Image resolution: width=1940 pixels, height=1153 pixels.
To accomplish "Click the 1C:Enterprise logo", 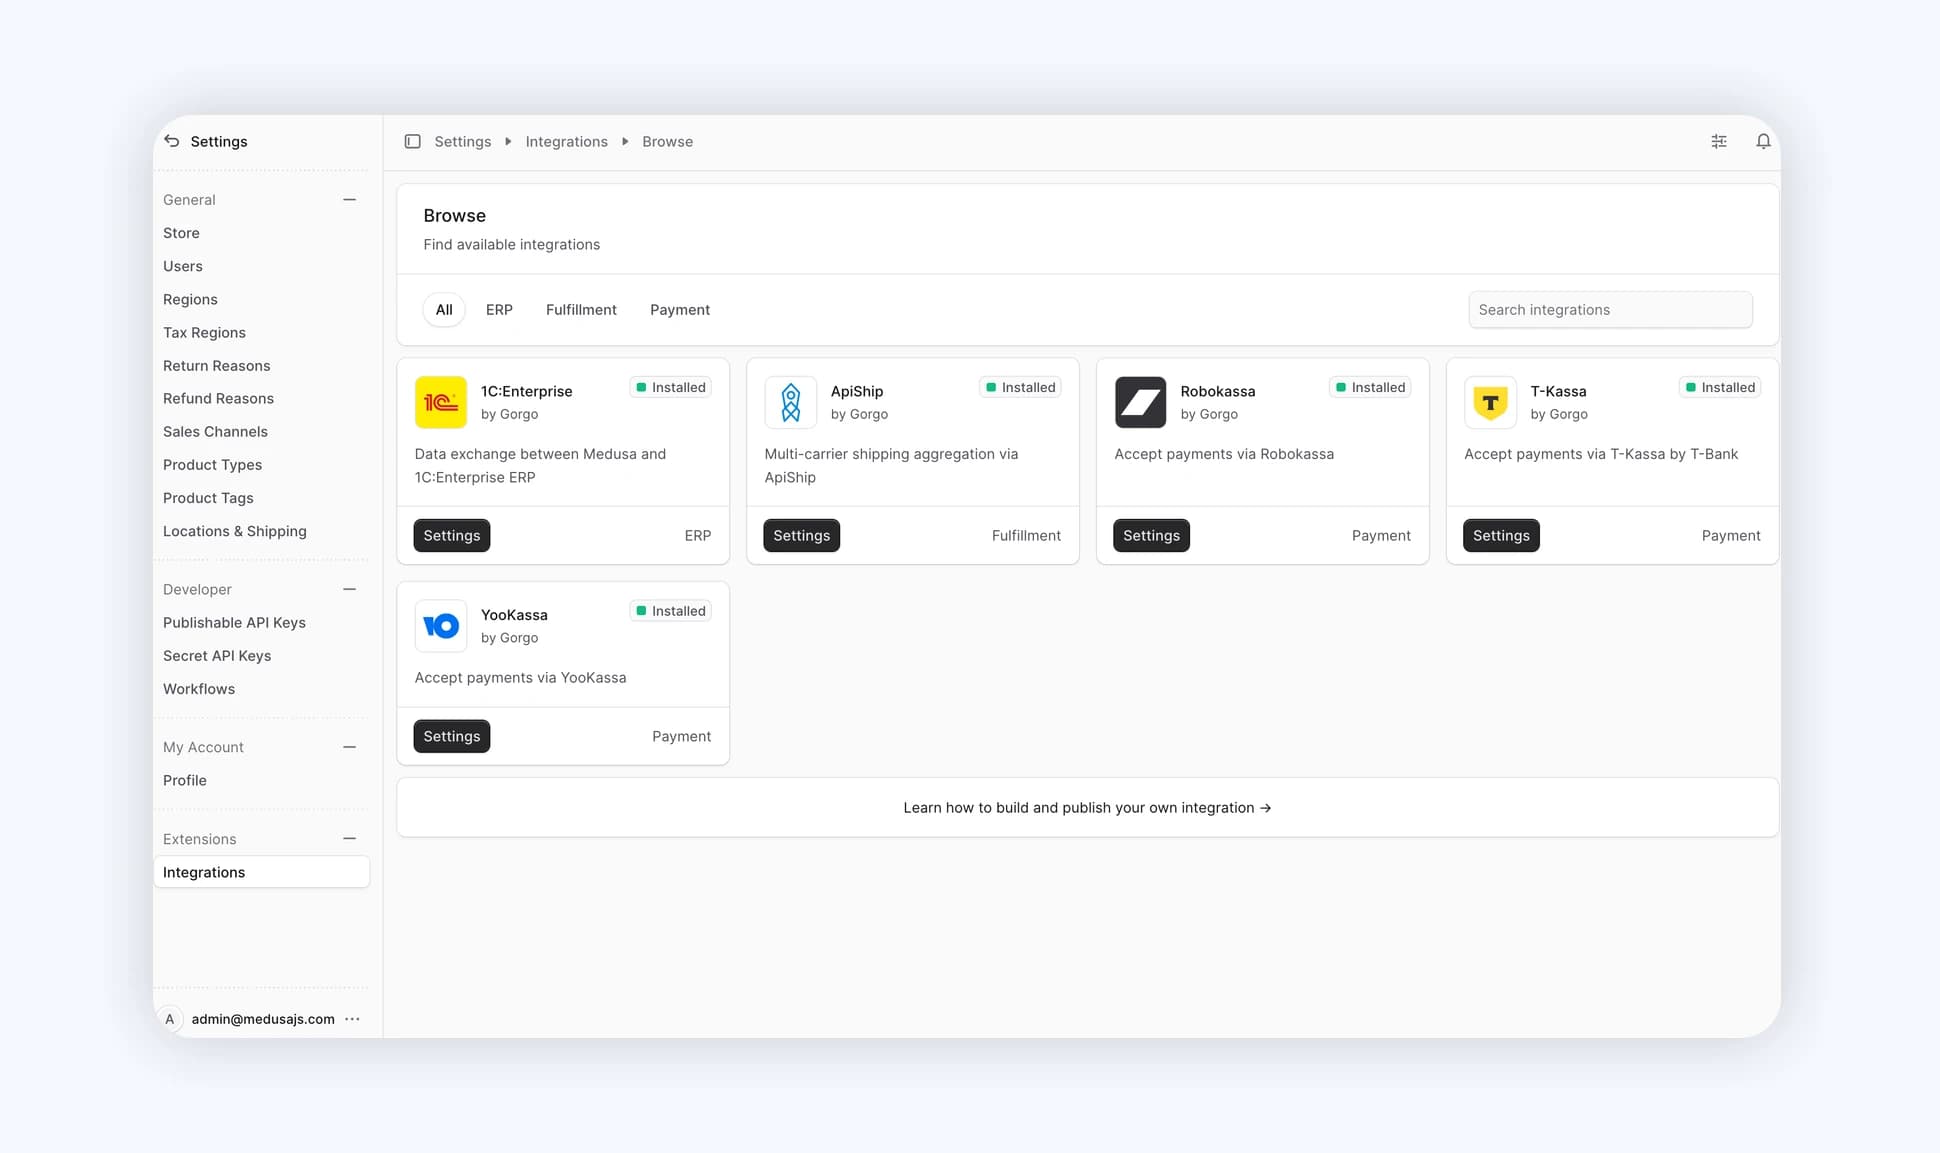I will (441, 402).
